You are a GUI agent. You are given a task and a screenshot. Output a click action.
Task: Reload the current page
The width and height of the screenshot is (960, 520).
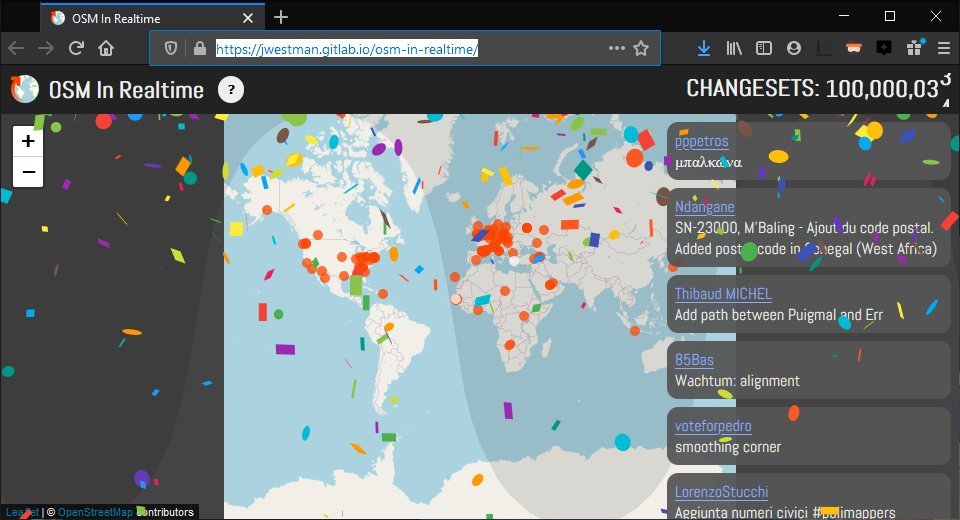tap(76, 48)
